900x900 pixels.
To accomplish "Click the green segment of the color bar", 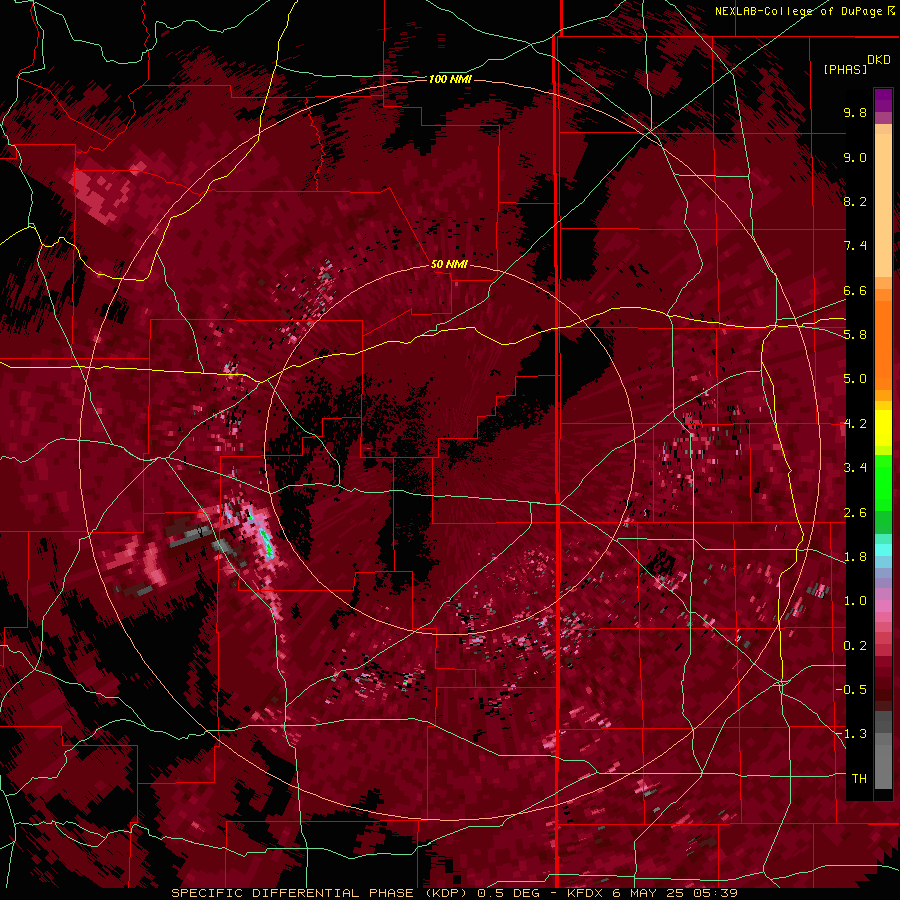I will click(x=883, y=482).
